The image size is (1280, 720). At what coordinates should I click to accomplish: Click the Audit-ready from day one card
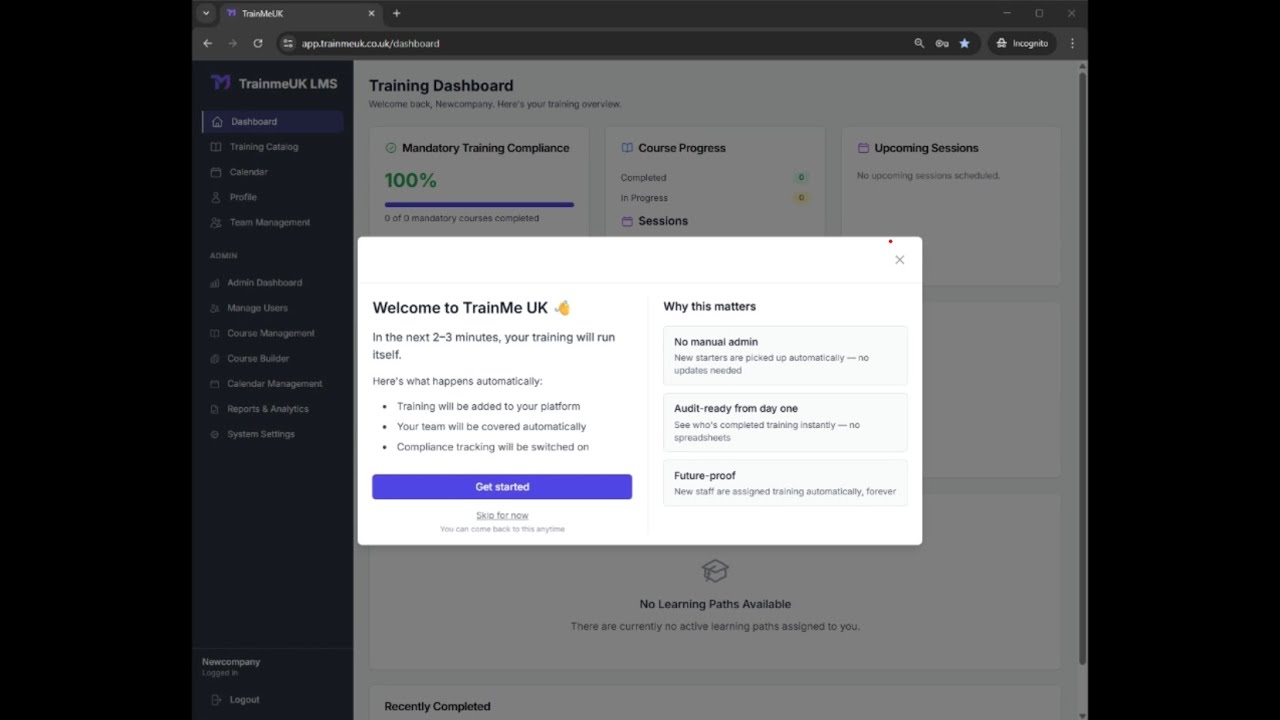[785, 422]
